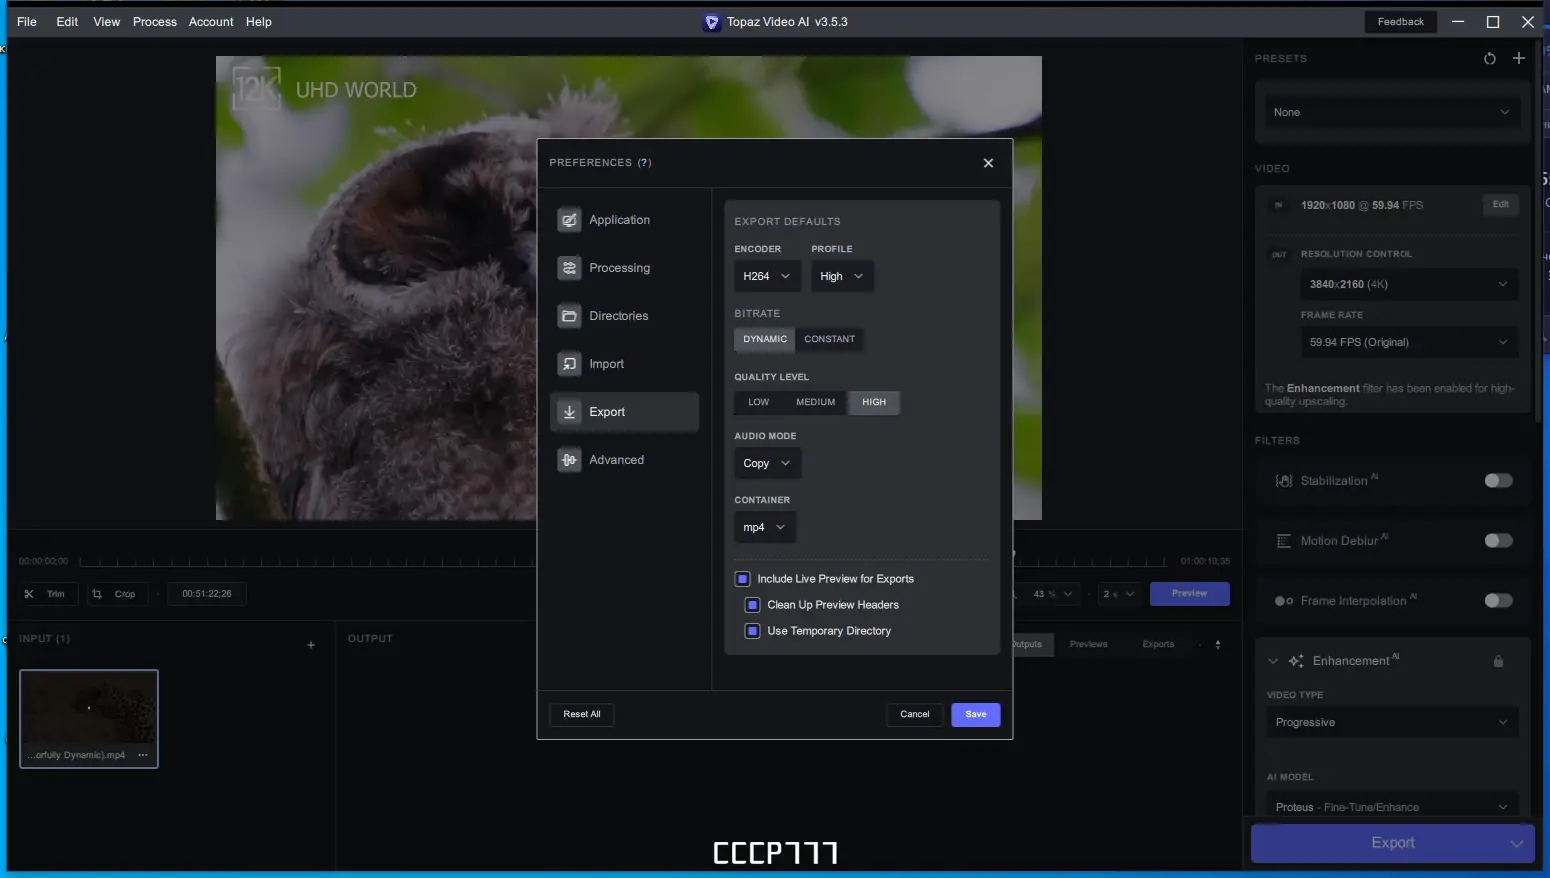The height and width of the screenshot is (878, 1550).
Task: Open the Frame Rate 59.94 FPS dropdown
Action: click(1408, 342)
